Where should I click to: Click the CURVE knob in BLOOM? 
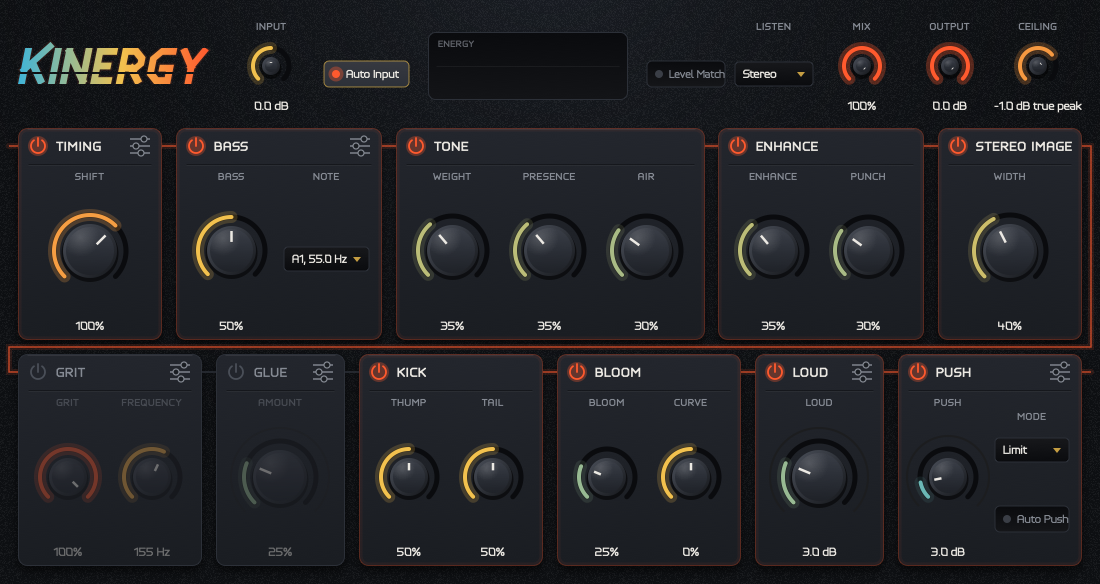[690, 476]
